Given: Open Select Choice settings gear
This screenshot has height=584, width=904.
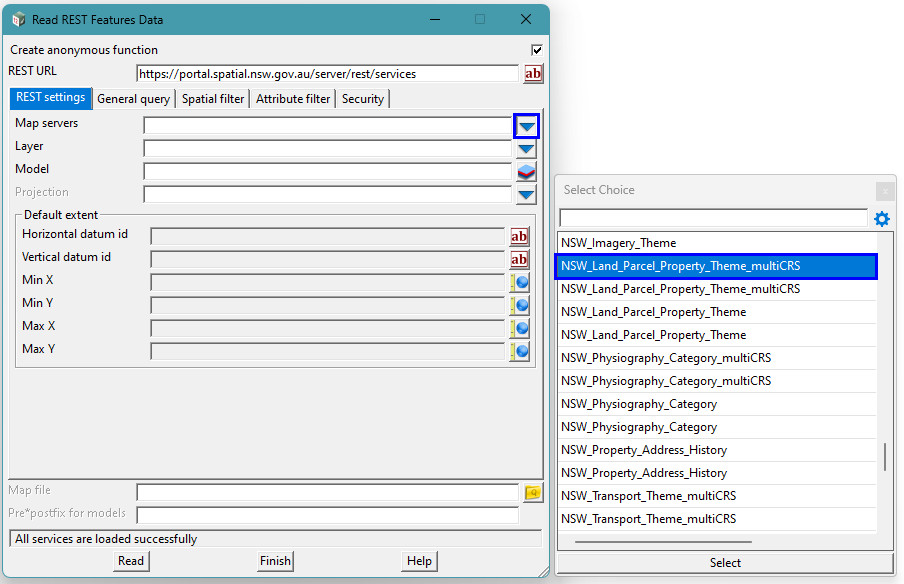Looking at the screenshot, I should coord(882,218).
